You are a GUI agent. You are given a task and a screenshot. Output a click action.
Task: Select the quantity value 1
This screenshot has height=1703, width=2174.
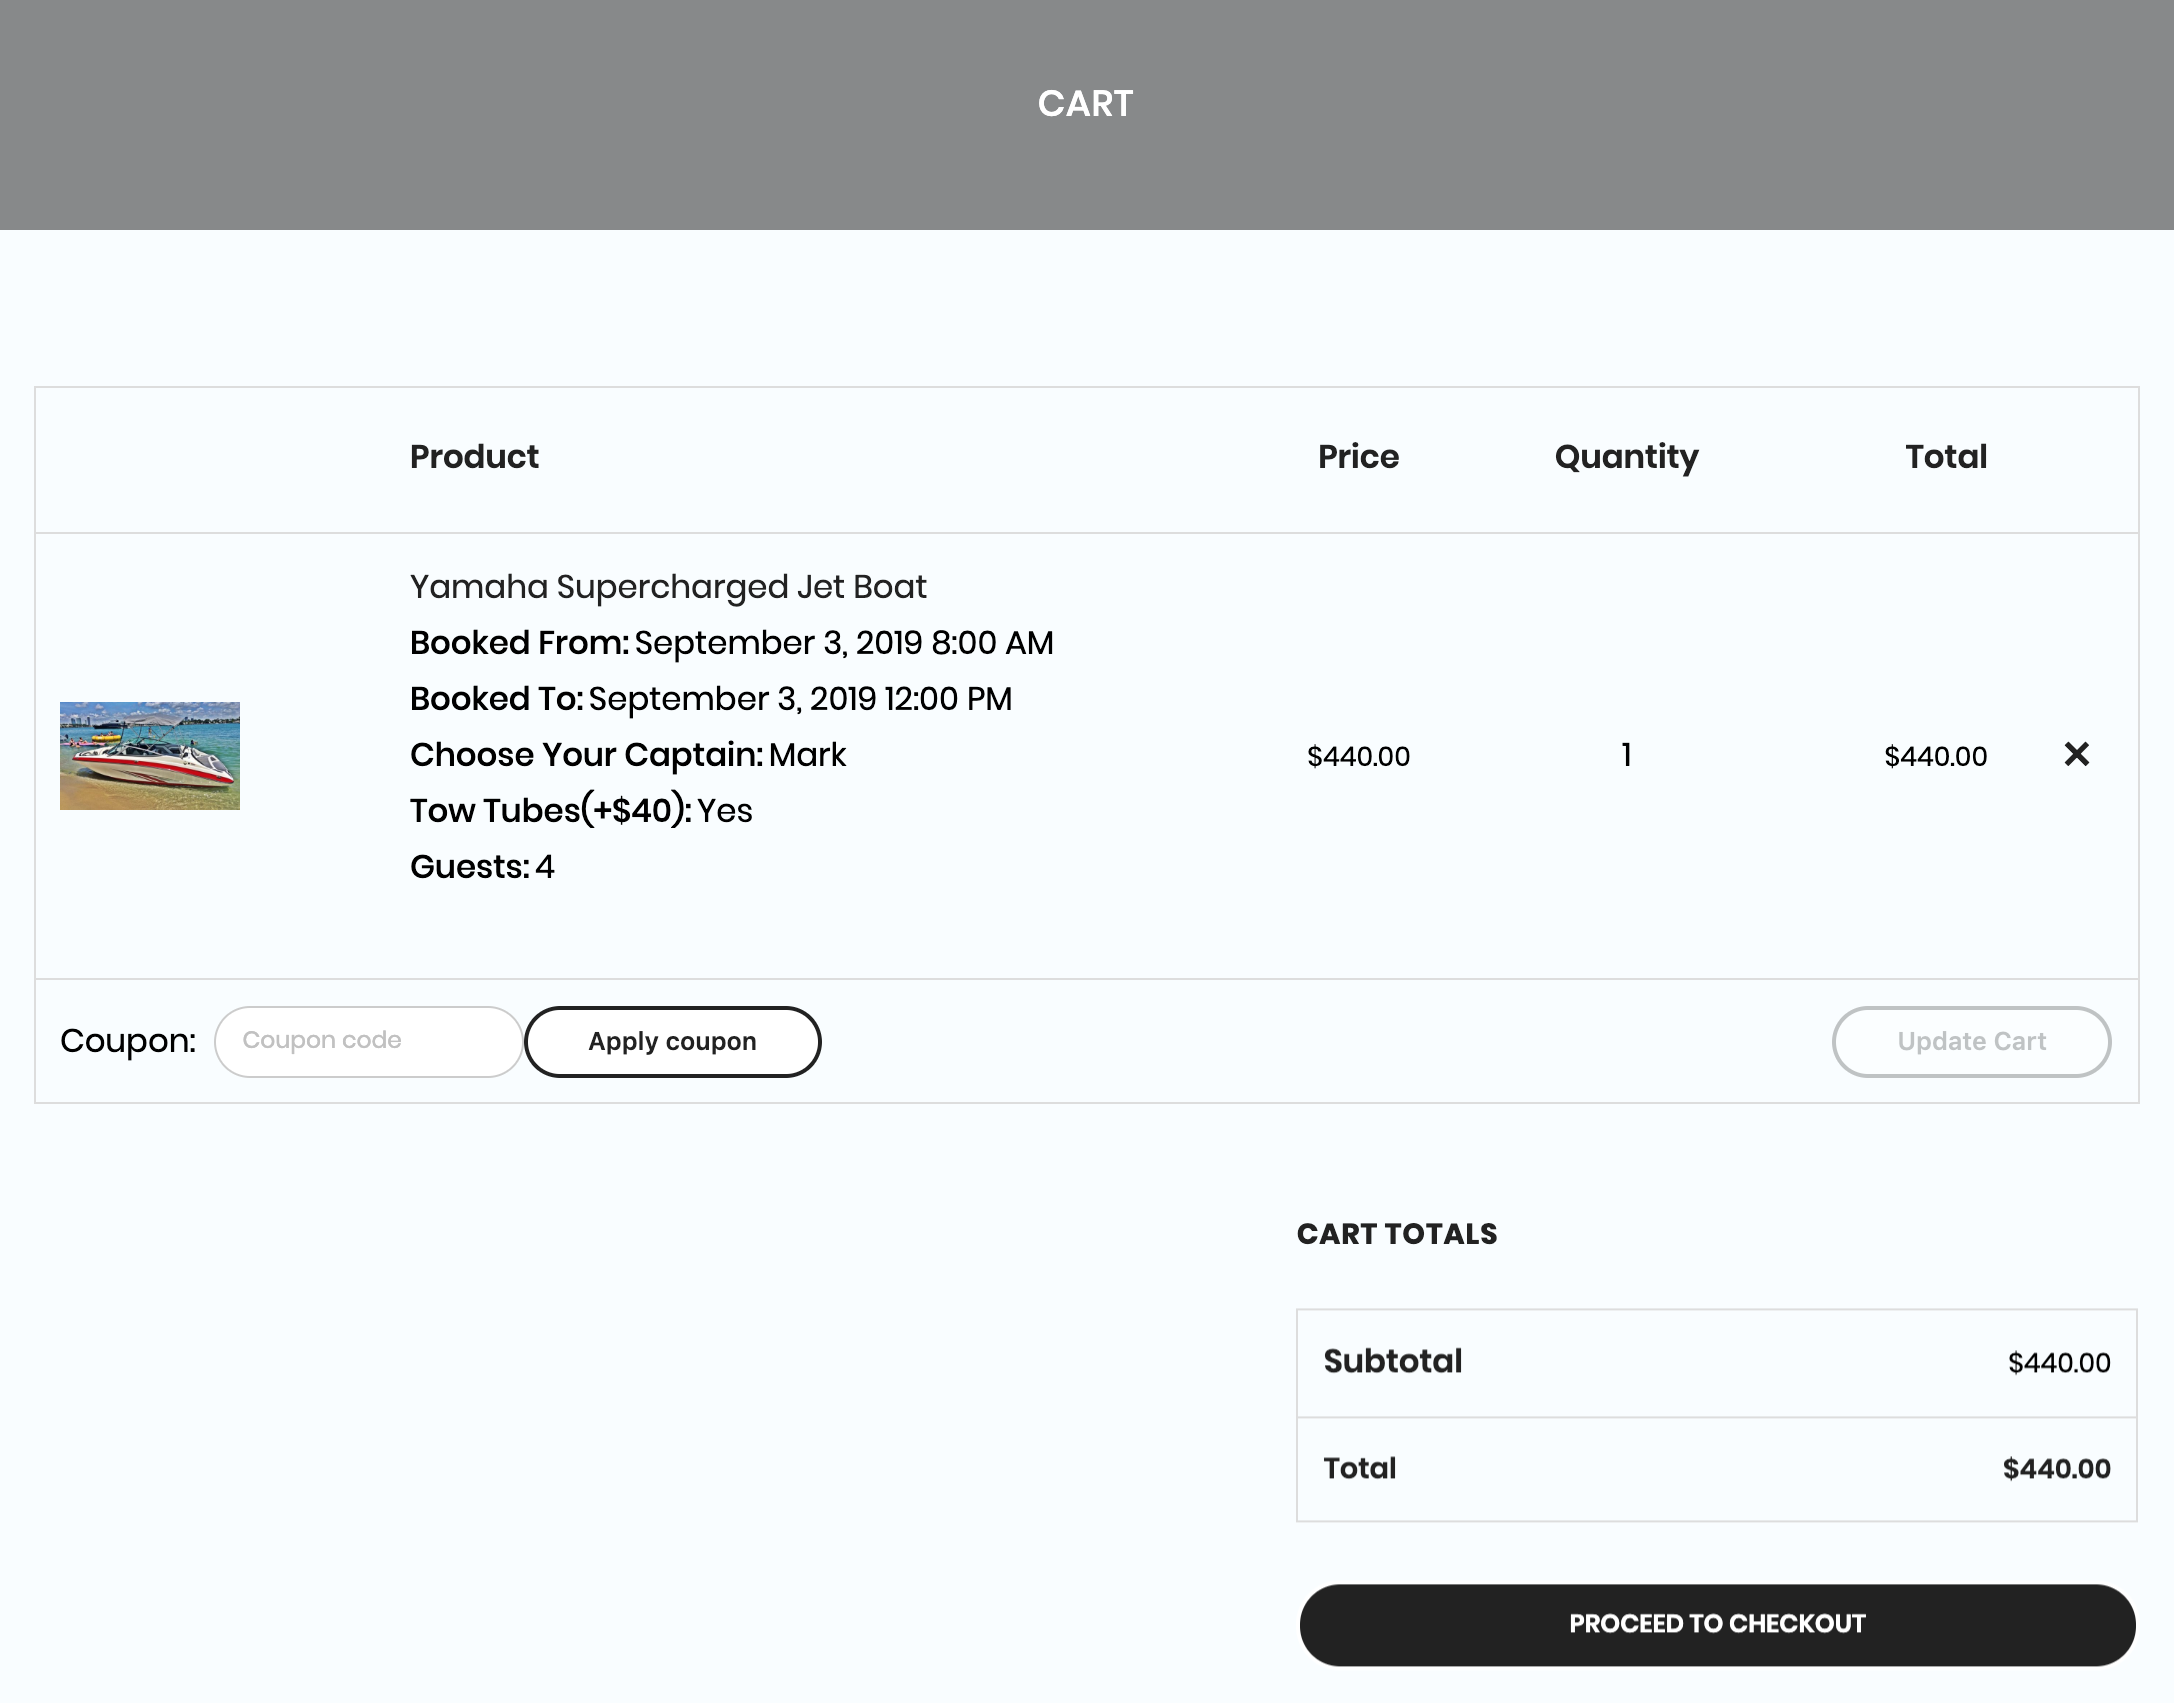click(1626, 755)
